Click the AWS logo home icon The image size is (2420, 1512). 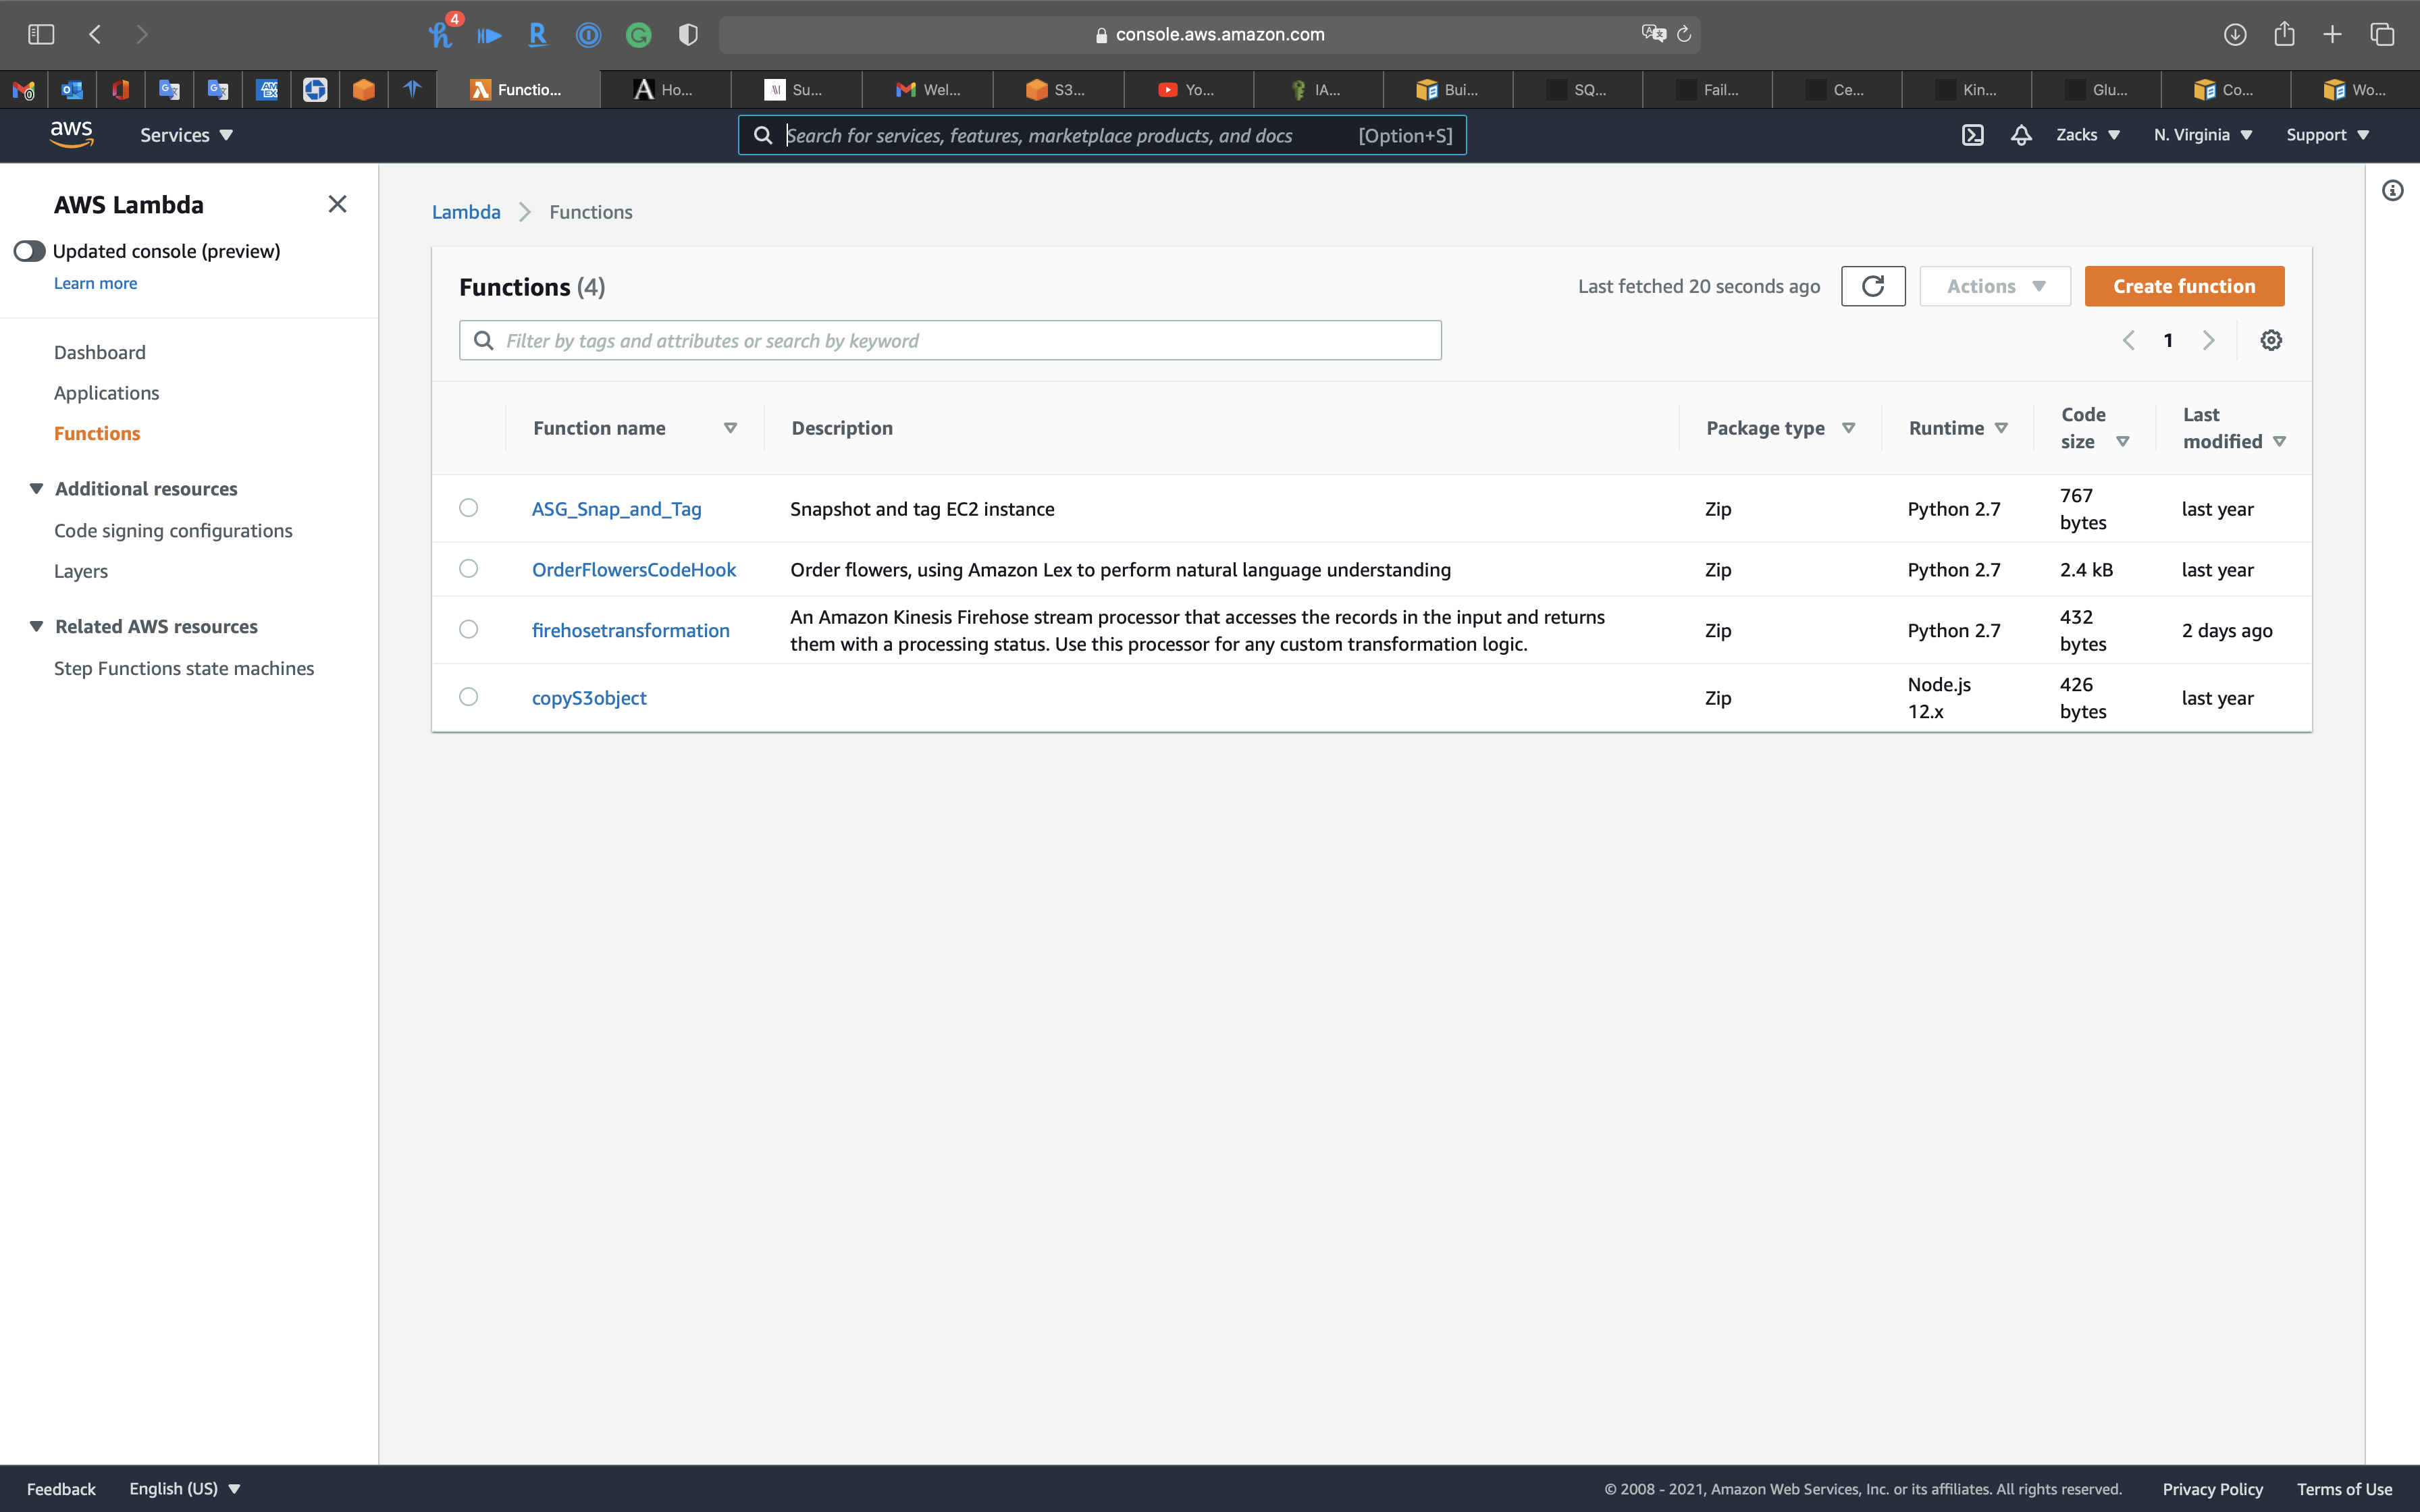[71, 134]
